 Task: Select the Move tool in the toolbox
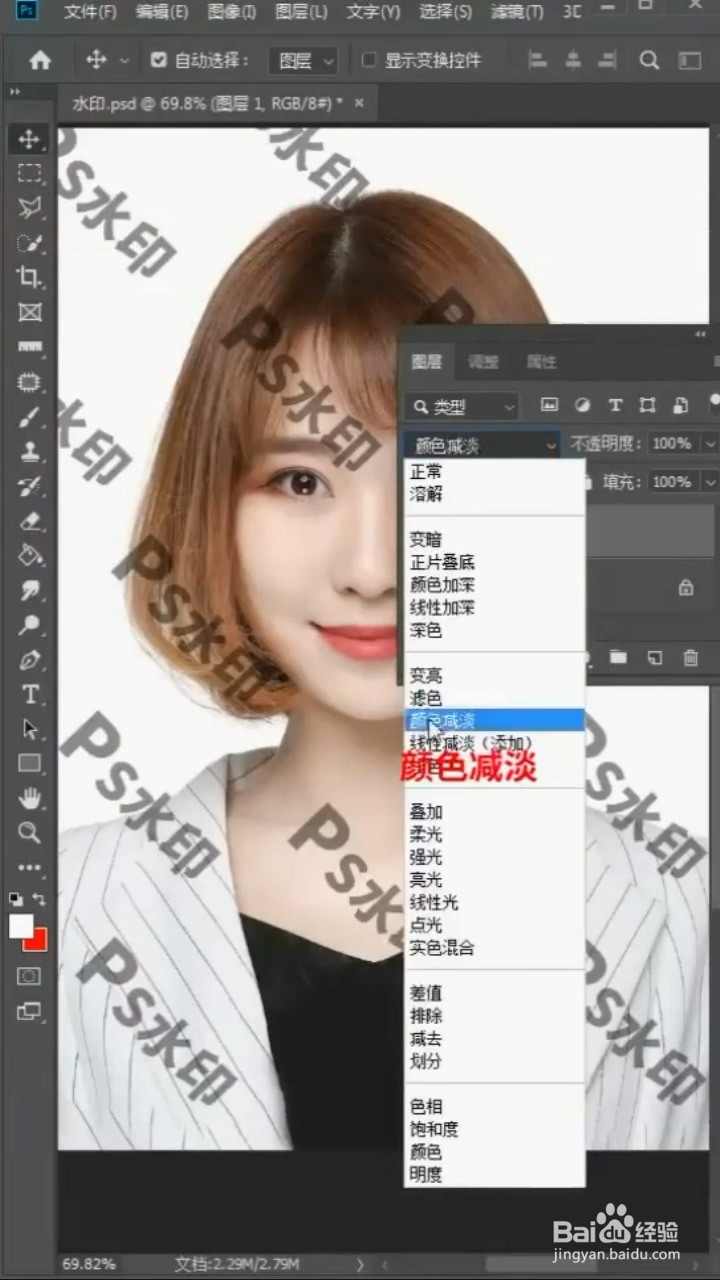click(29, 139)
